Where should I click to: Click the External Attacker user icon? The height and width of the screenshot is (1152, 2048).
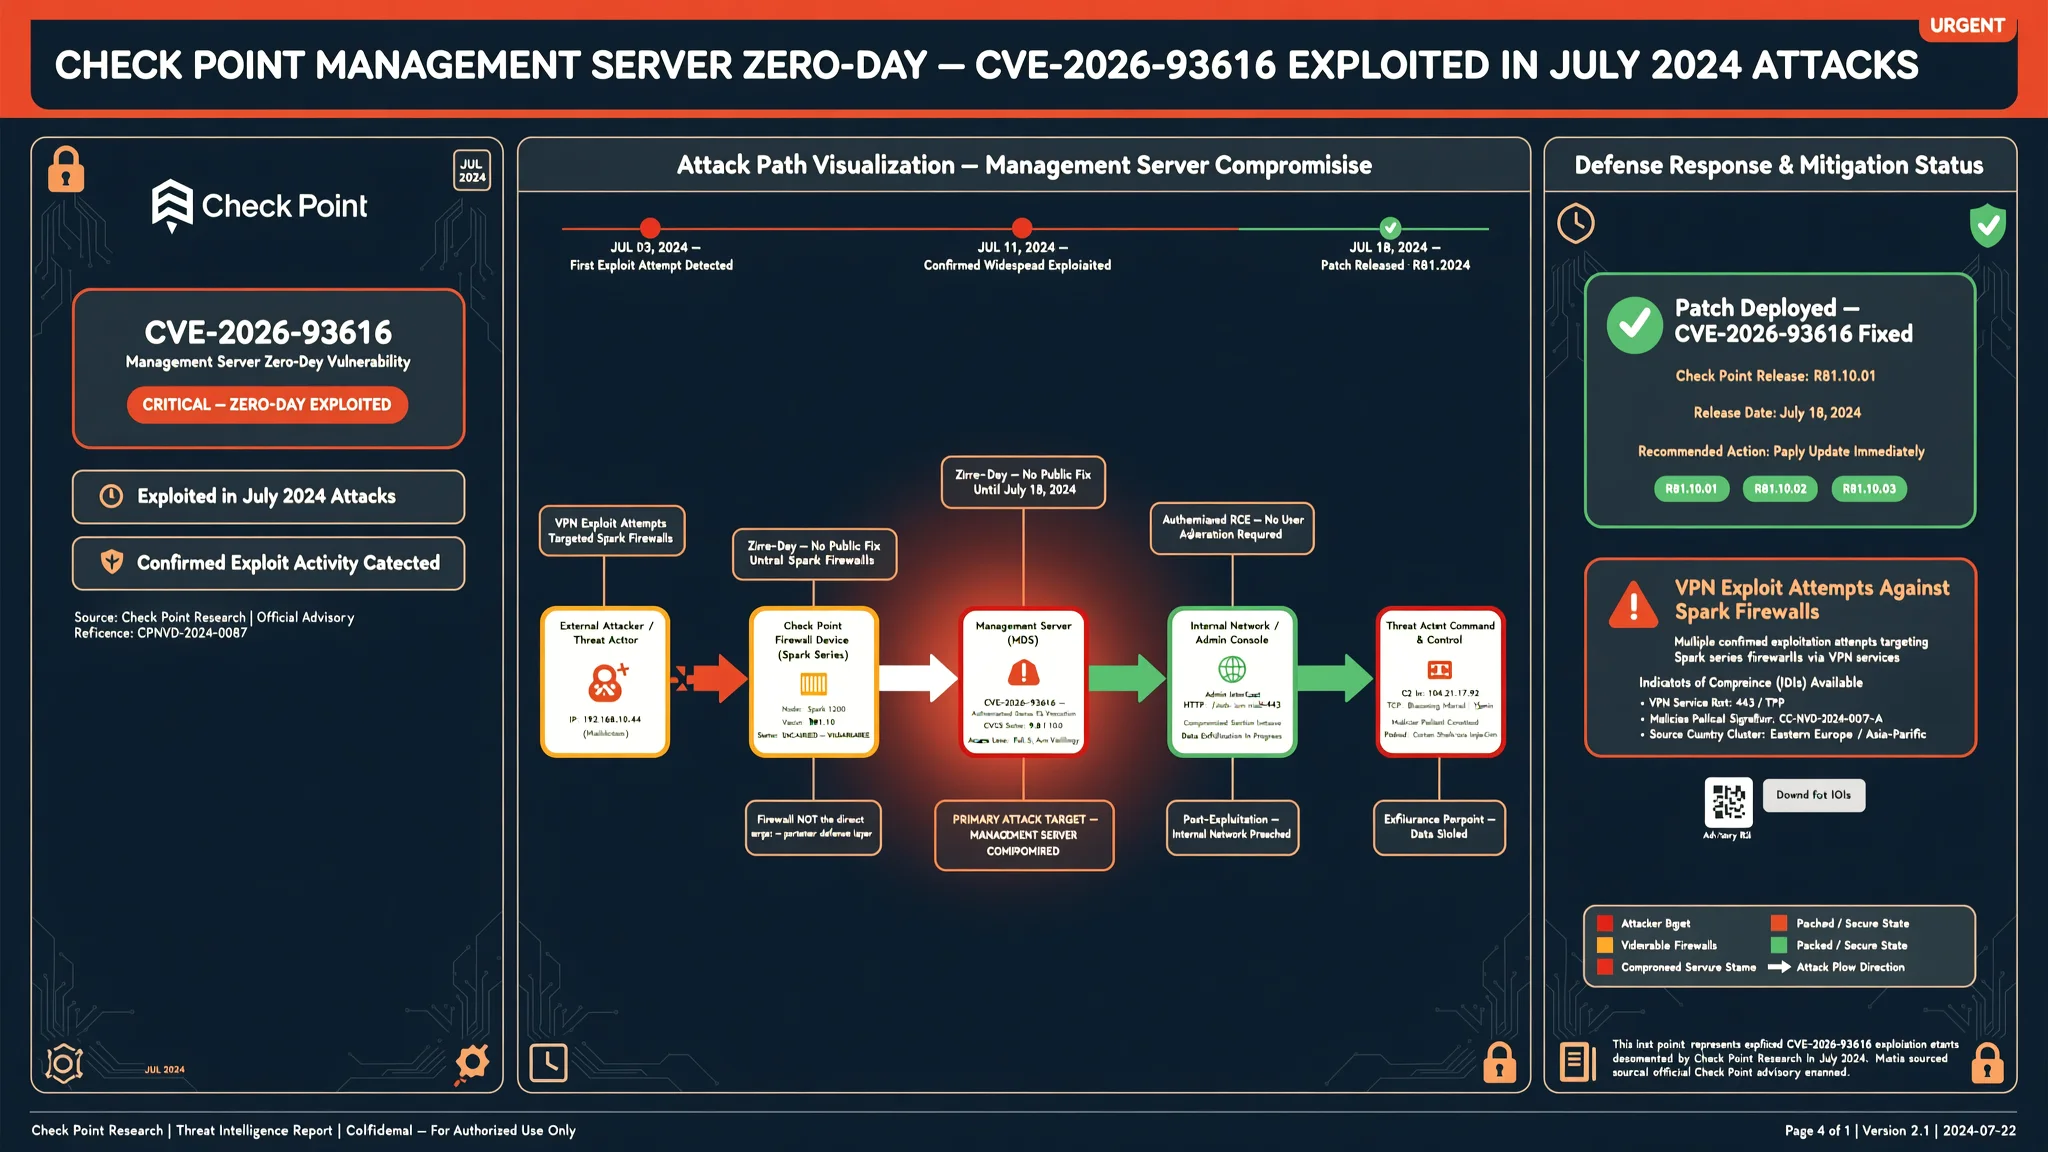pos(607,682)
